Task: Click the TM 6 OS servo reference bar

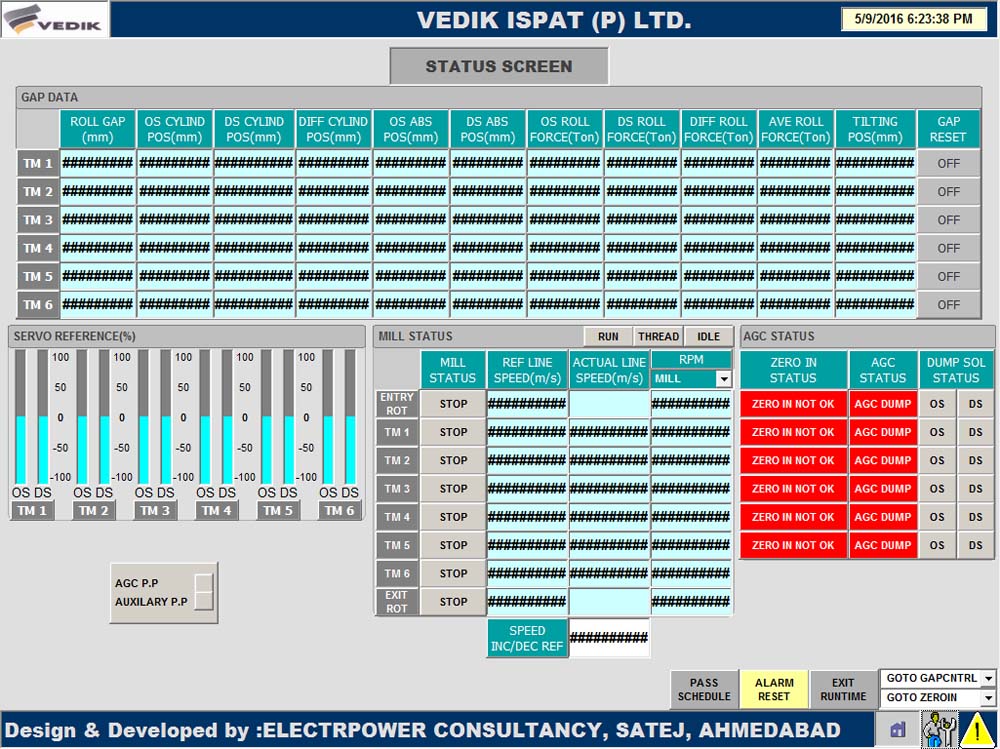Action: pyautogui.click(x=328, y=417)
